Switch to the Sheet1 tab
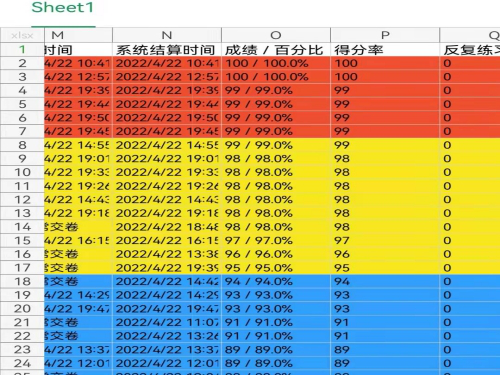500x375 pixels. coord(63,8)
